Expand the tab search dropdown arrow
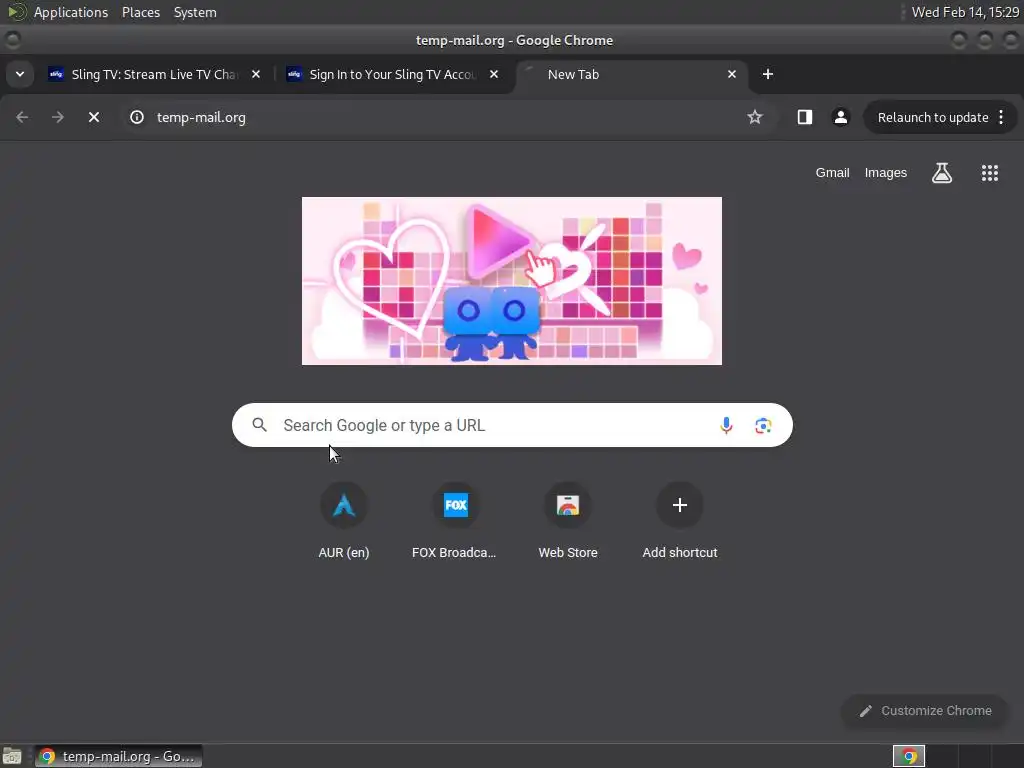 [x=20, y=74]
